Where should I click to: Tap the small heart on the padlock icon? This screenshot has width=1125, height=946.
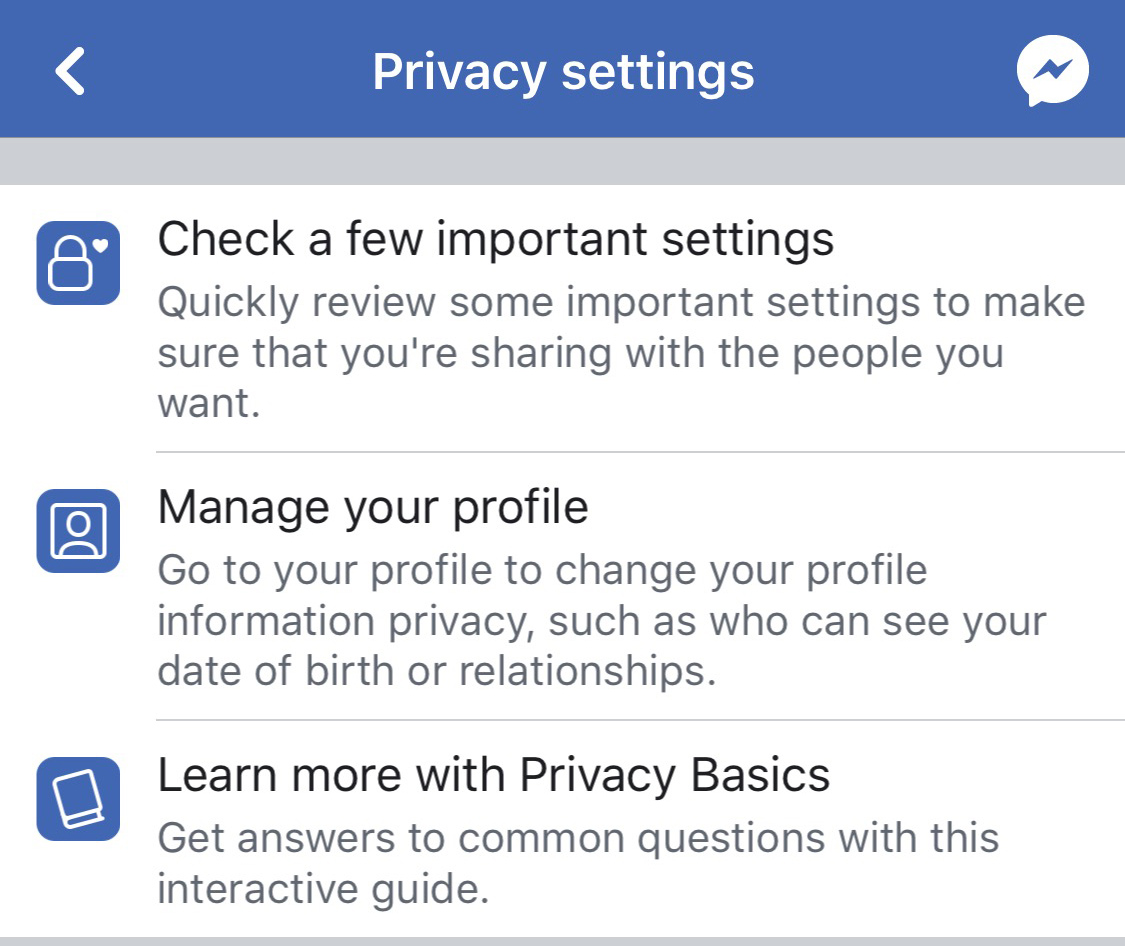pos(100,246)
